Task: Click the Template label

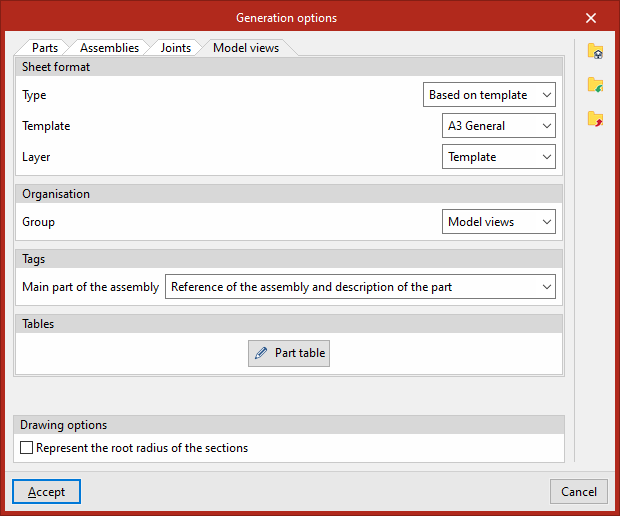Action: click(46, 126)
